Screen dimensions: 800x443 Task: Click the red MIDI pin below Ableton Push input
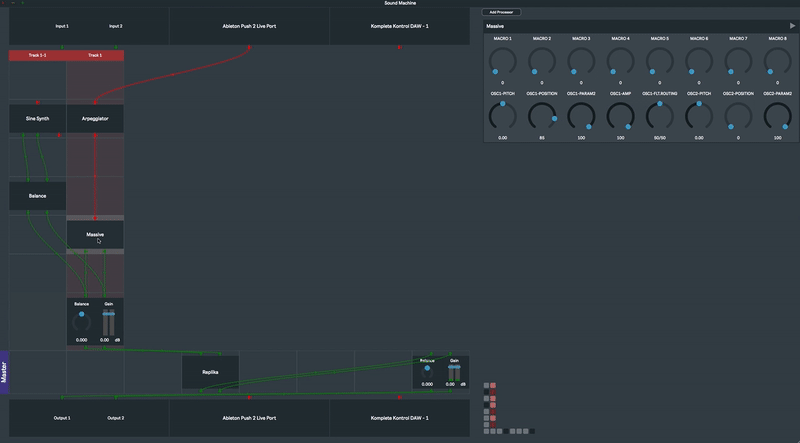249,47
